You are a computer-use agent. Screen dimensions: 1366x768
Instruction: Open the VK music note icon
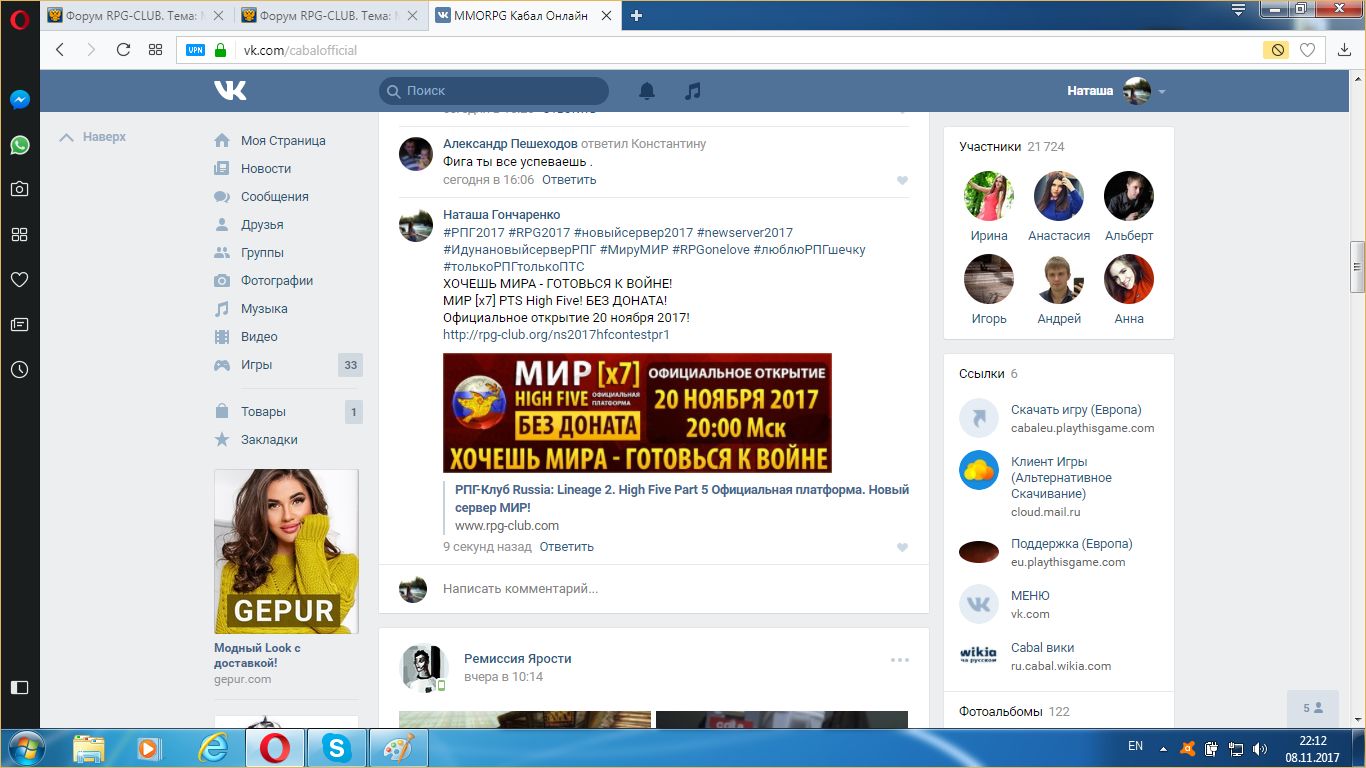pos(692,91)
